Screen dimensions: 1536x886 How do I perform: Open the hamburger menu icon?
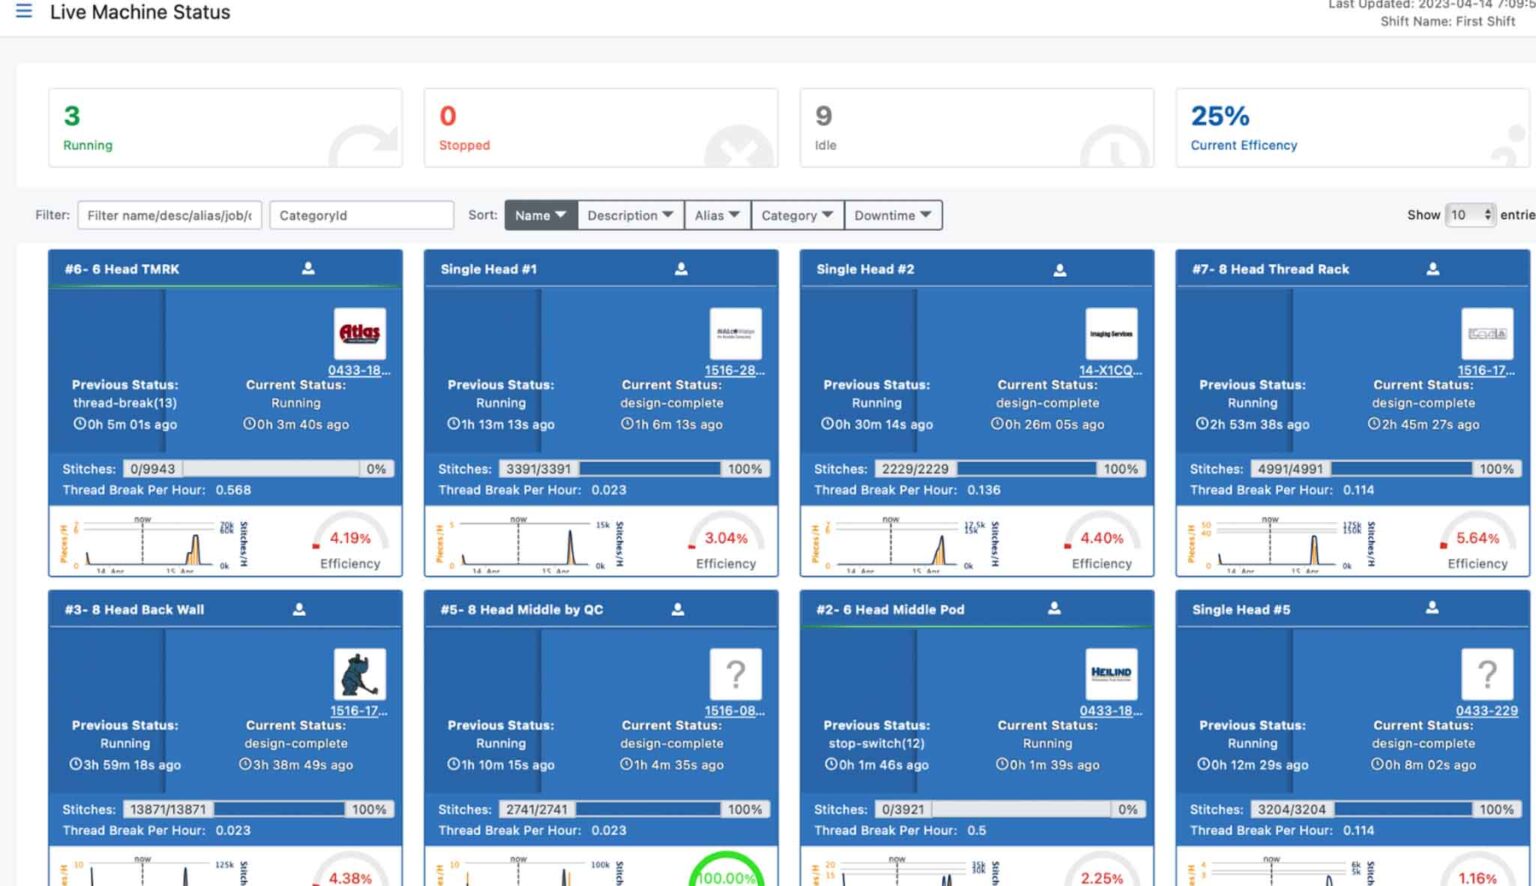pyautogui.click(x=24, y=11)
